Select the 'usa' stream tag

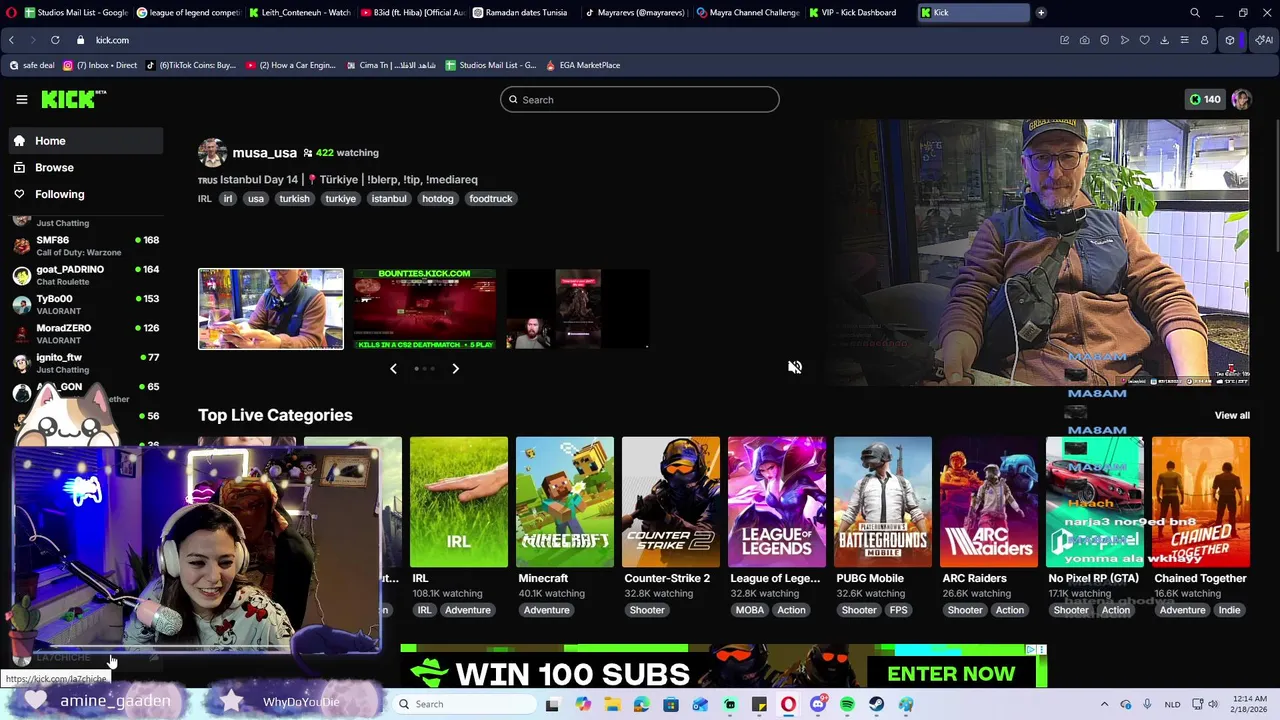click(x=256, y=198)
